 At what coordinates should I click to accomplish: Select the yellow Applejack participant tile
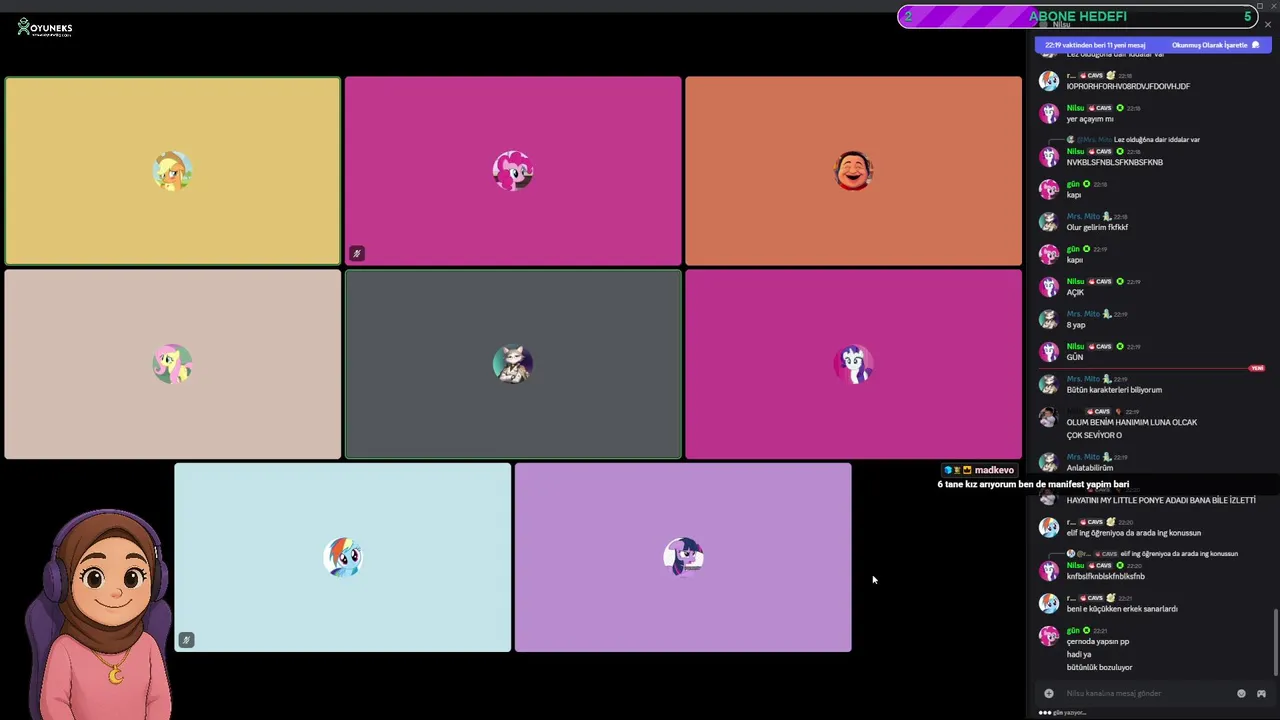pos(172,171)
